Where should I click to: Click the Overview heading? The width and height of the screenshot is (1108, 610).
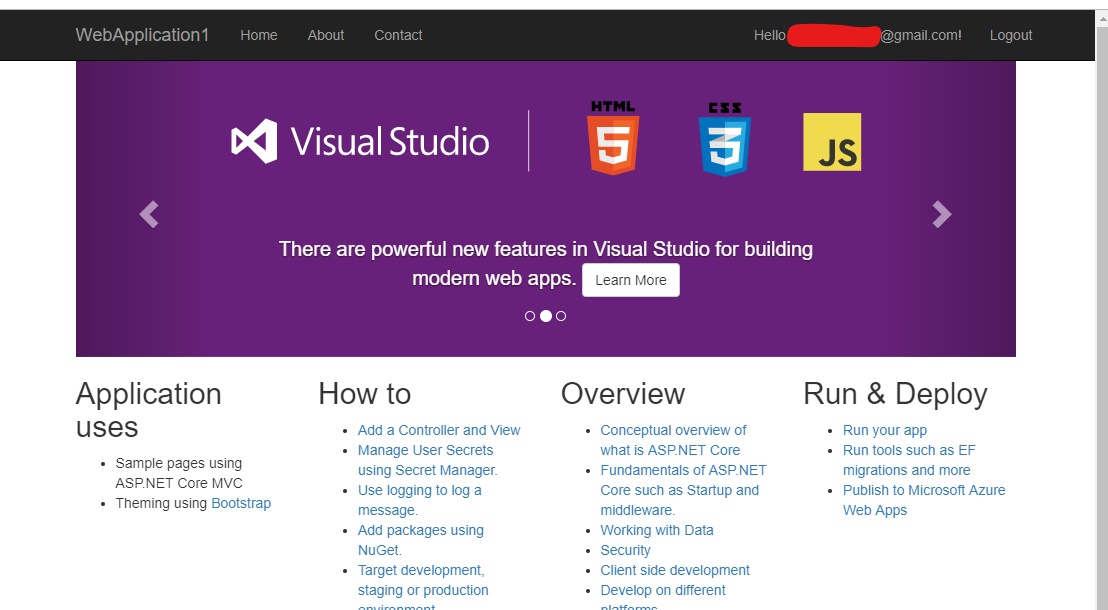(623, 394)
